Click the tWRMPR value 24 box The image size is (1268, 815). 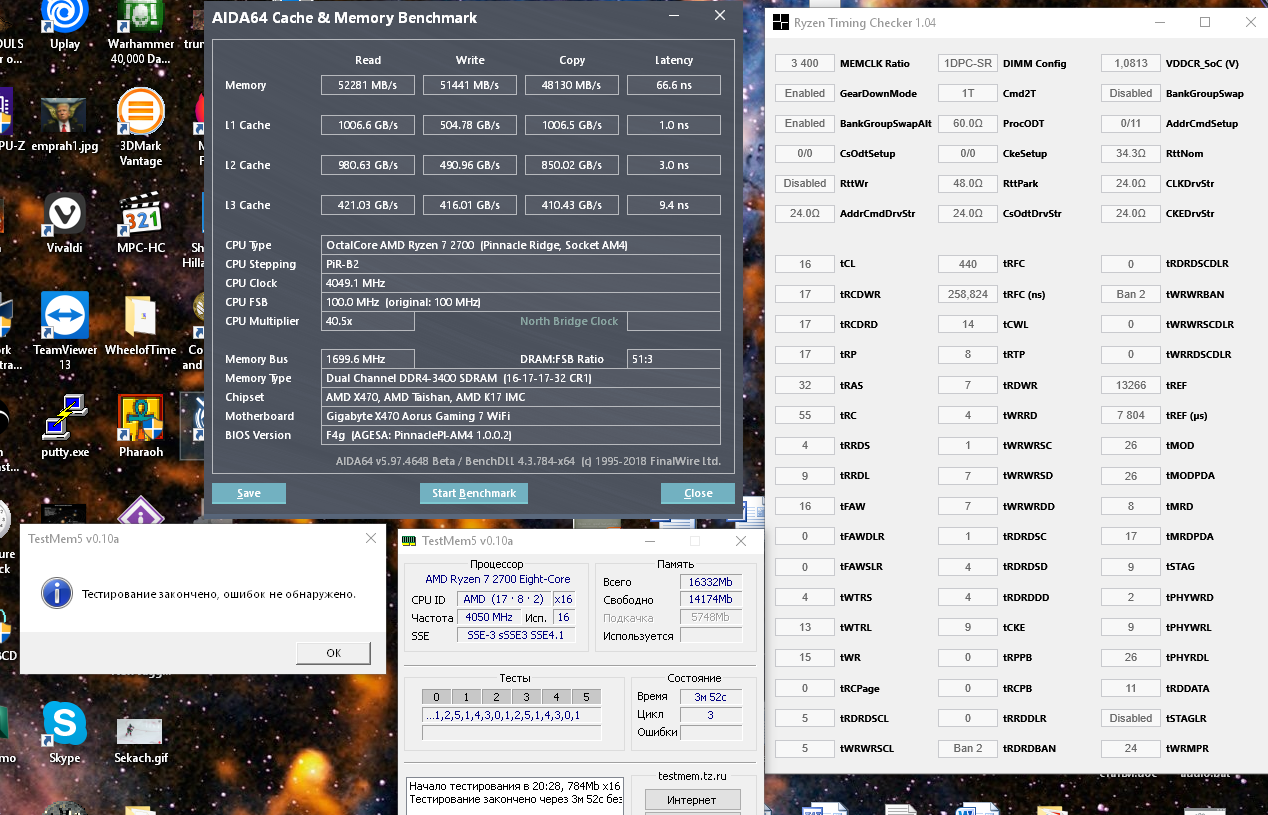click(x=1131, y=748)
